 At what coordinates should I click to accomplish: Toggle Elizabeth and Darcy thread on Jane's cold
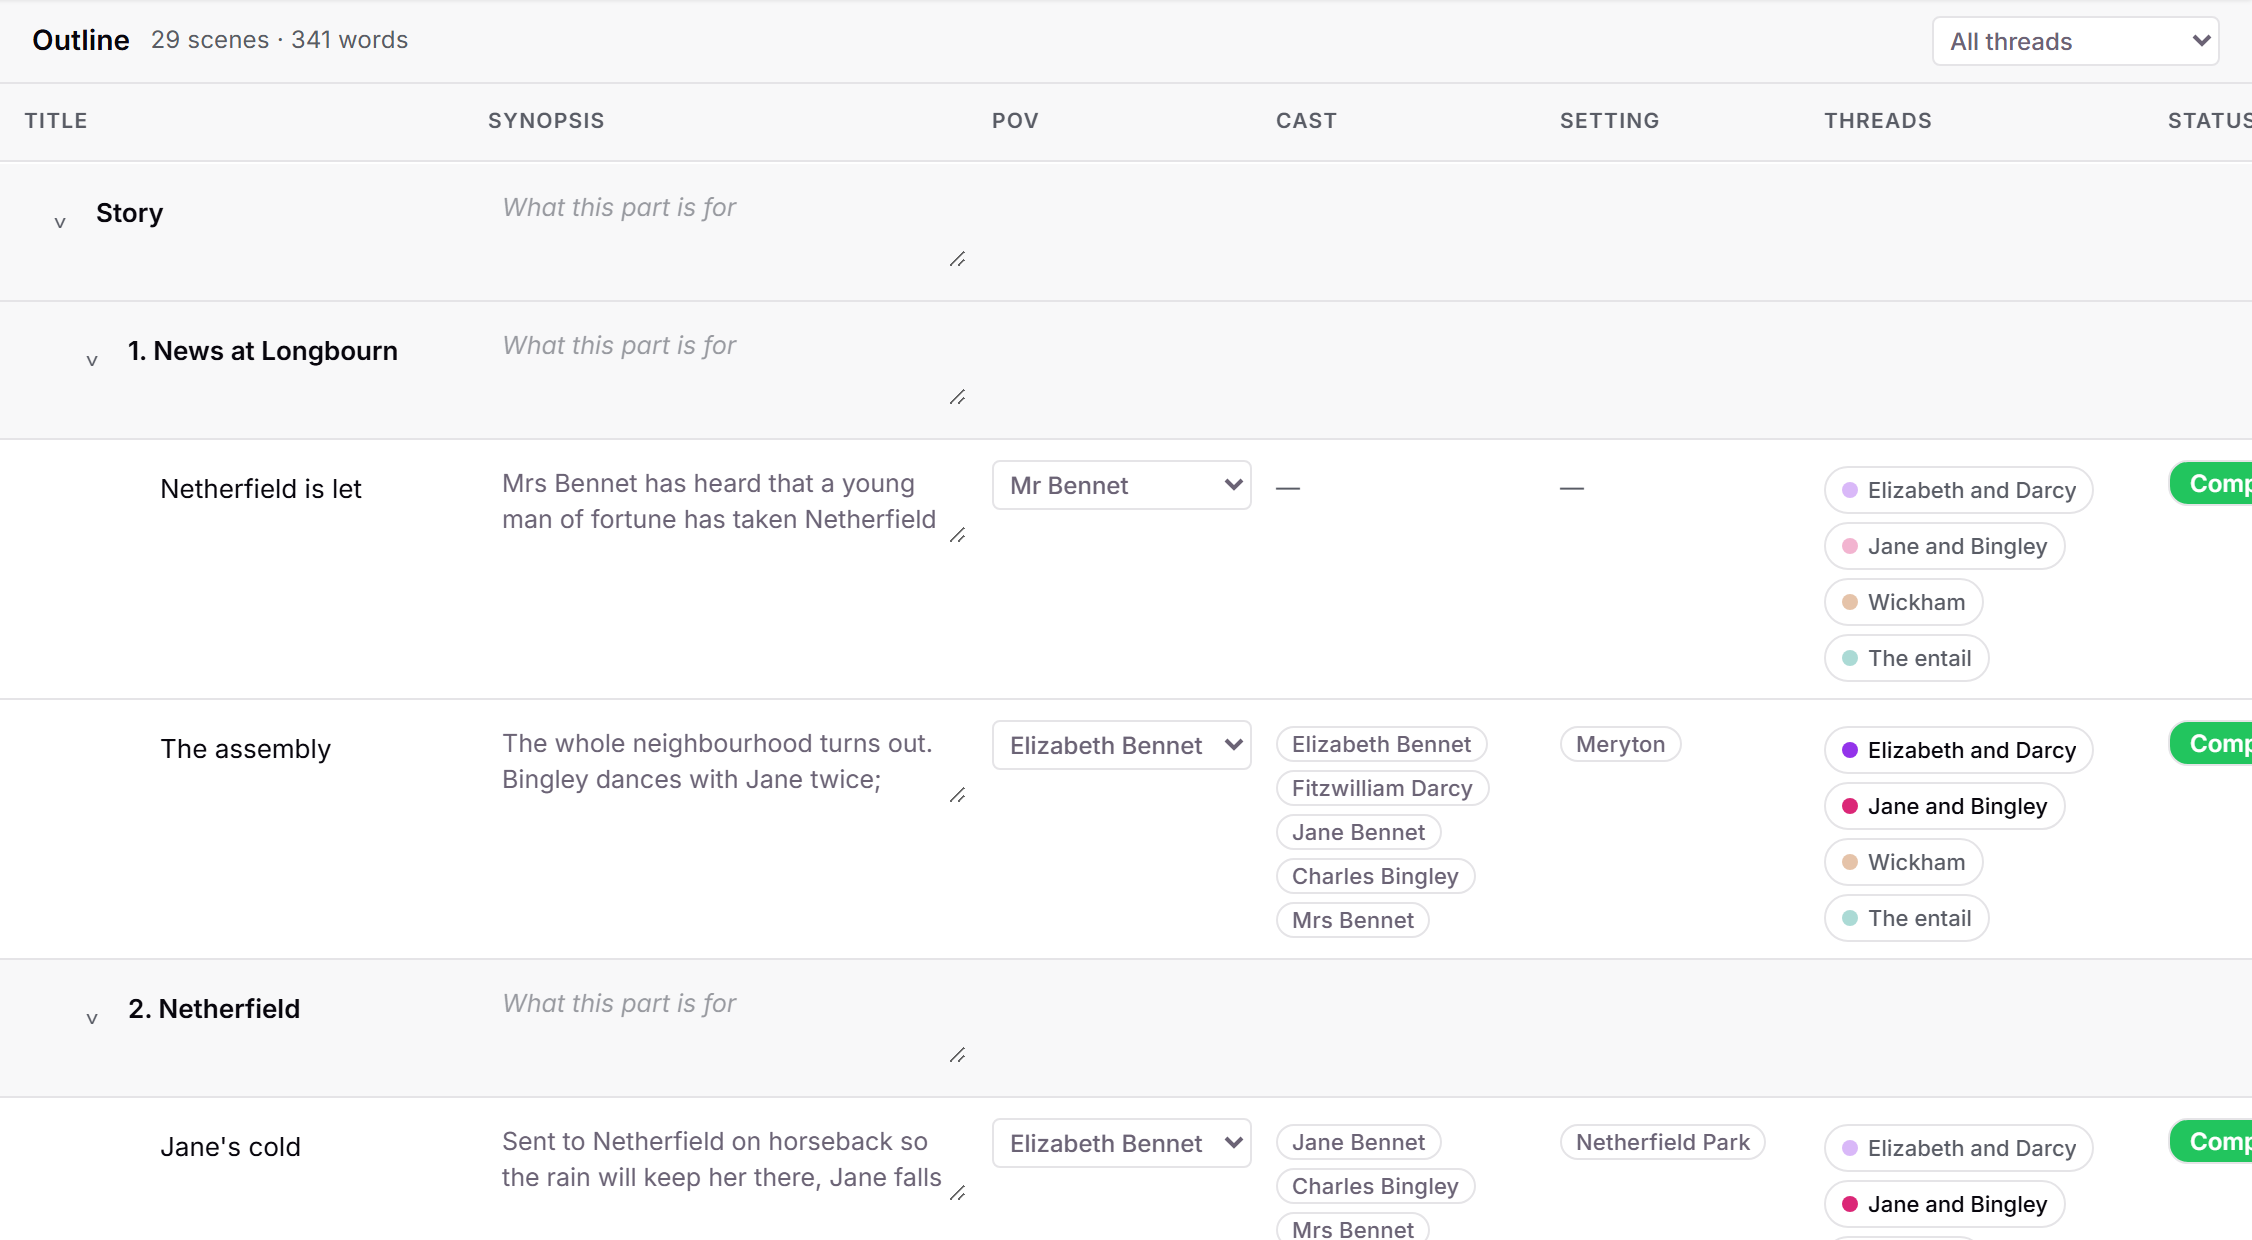point(1958,1148)
